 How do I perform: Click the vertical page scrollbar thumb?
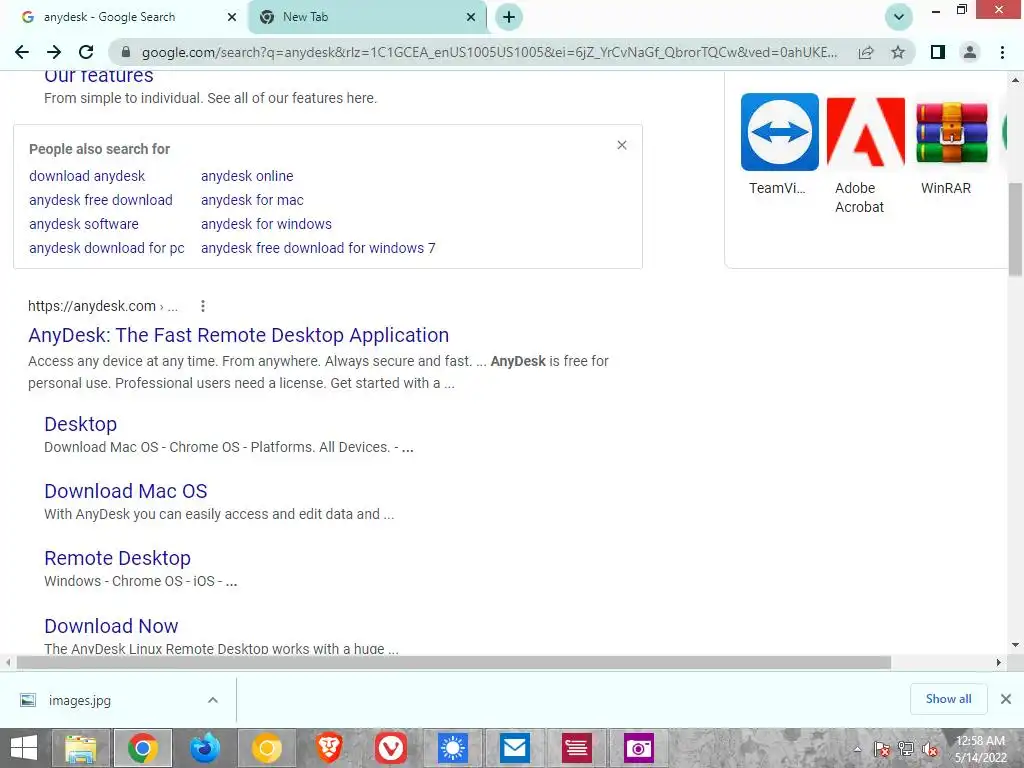click(1016, 229)
